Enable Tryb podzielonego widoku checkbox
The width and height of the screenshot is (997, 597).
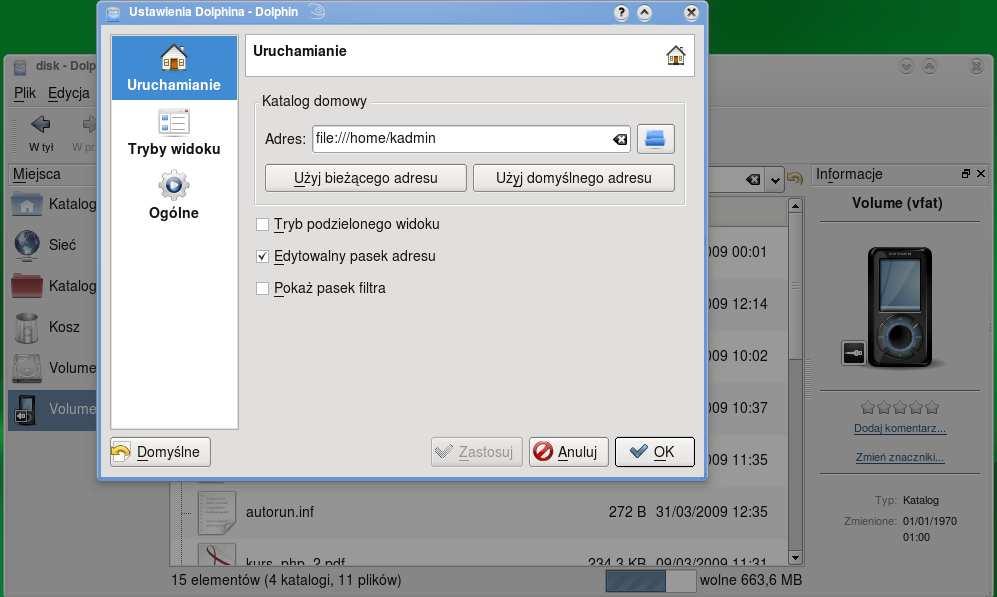point(262,224)
